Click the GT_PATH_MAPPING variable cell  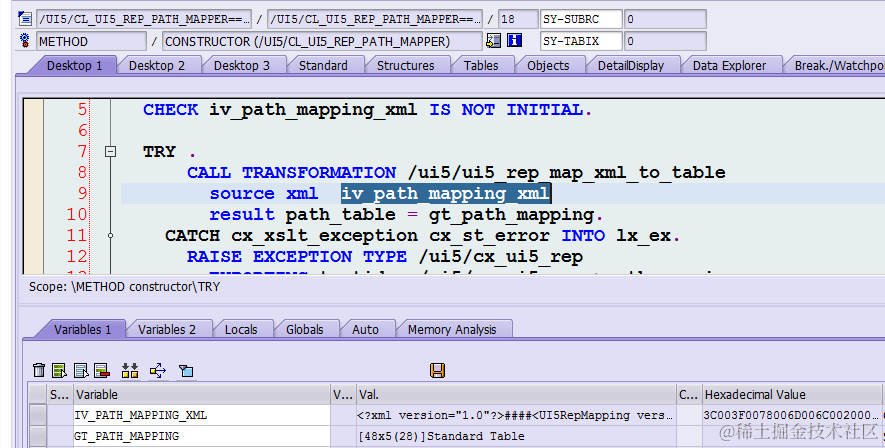point(201,436)
